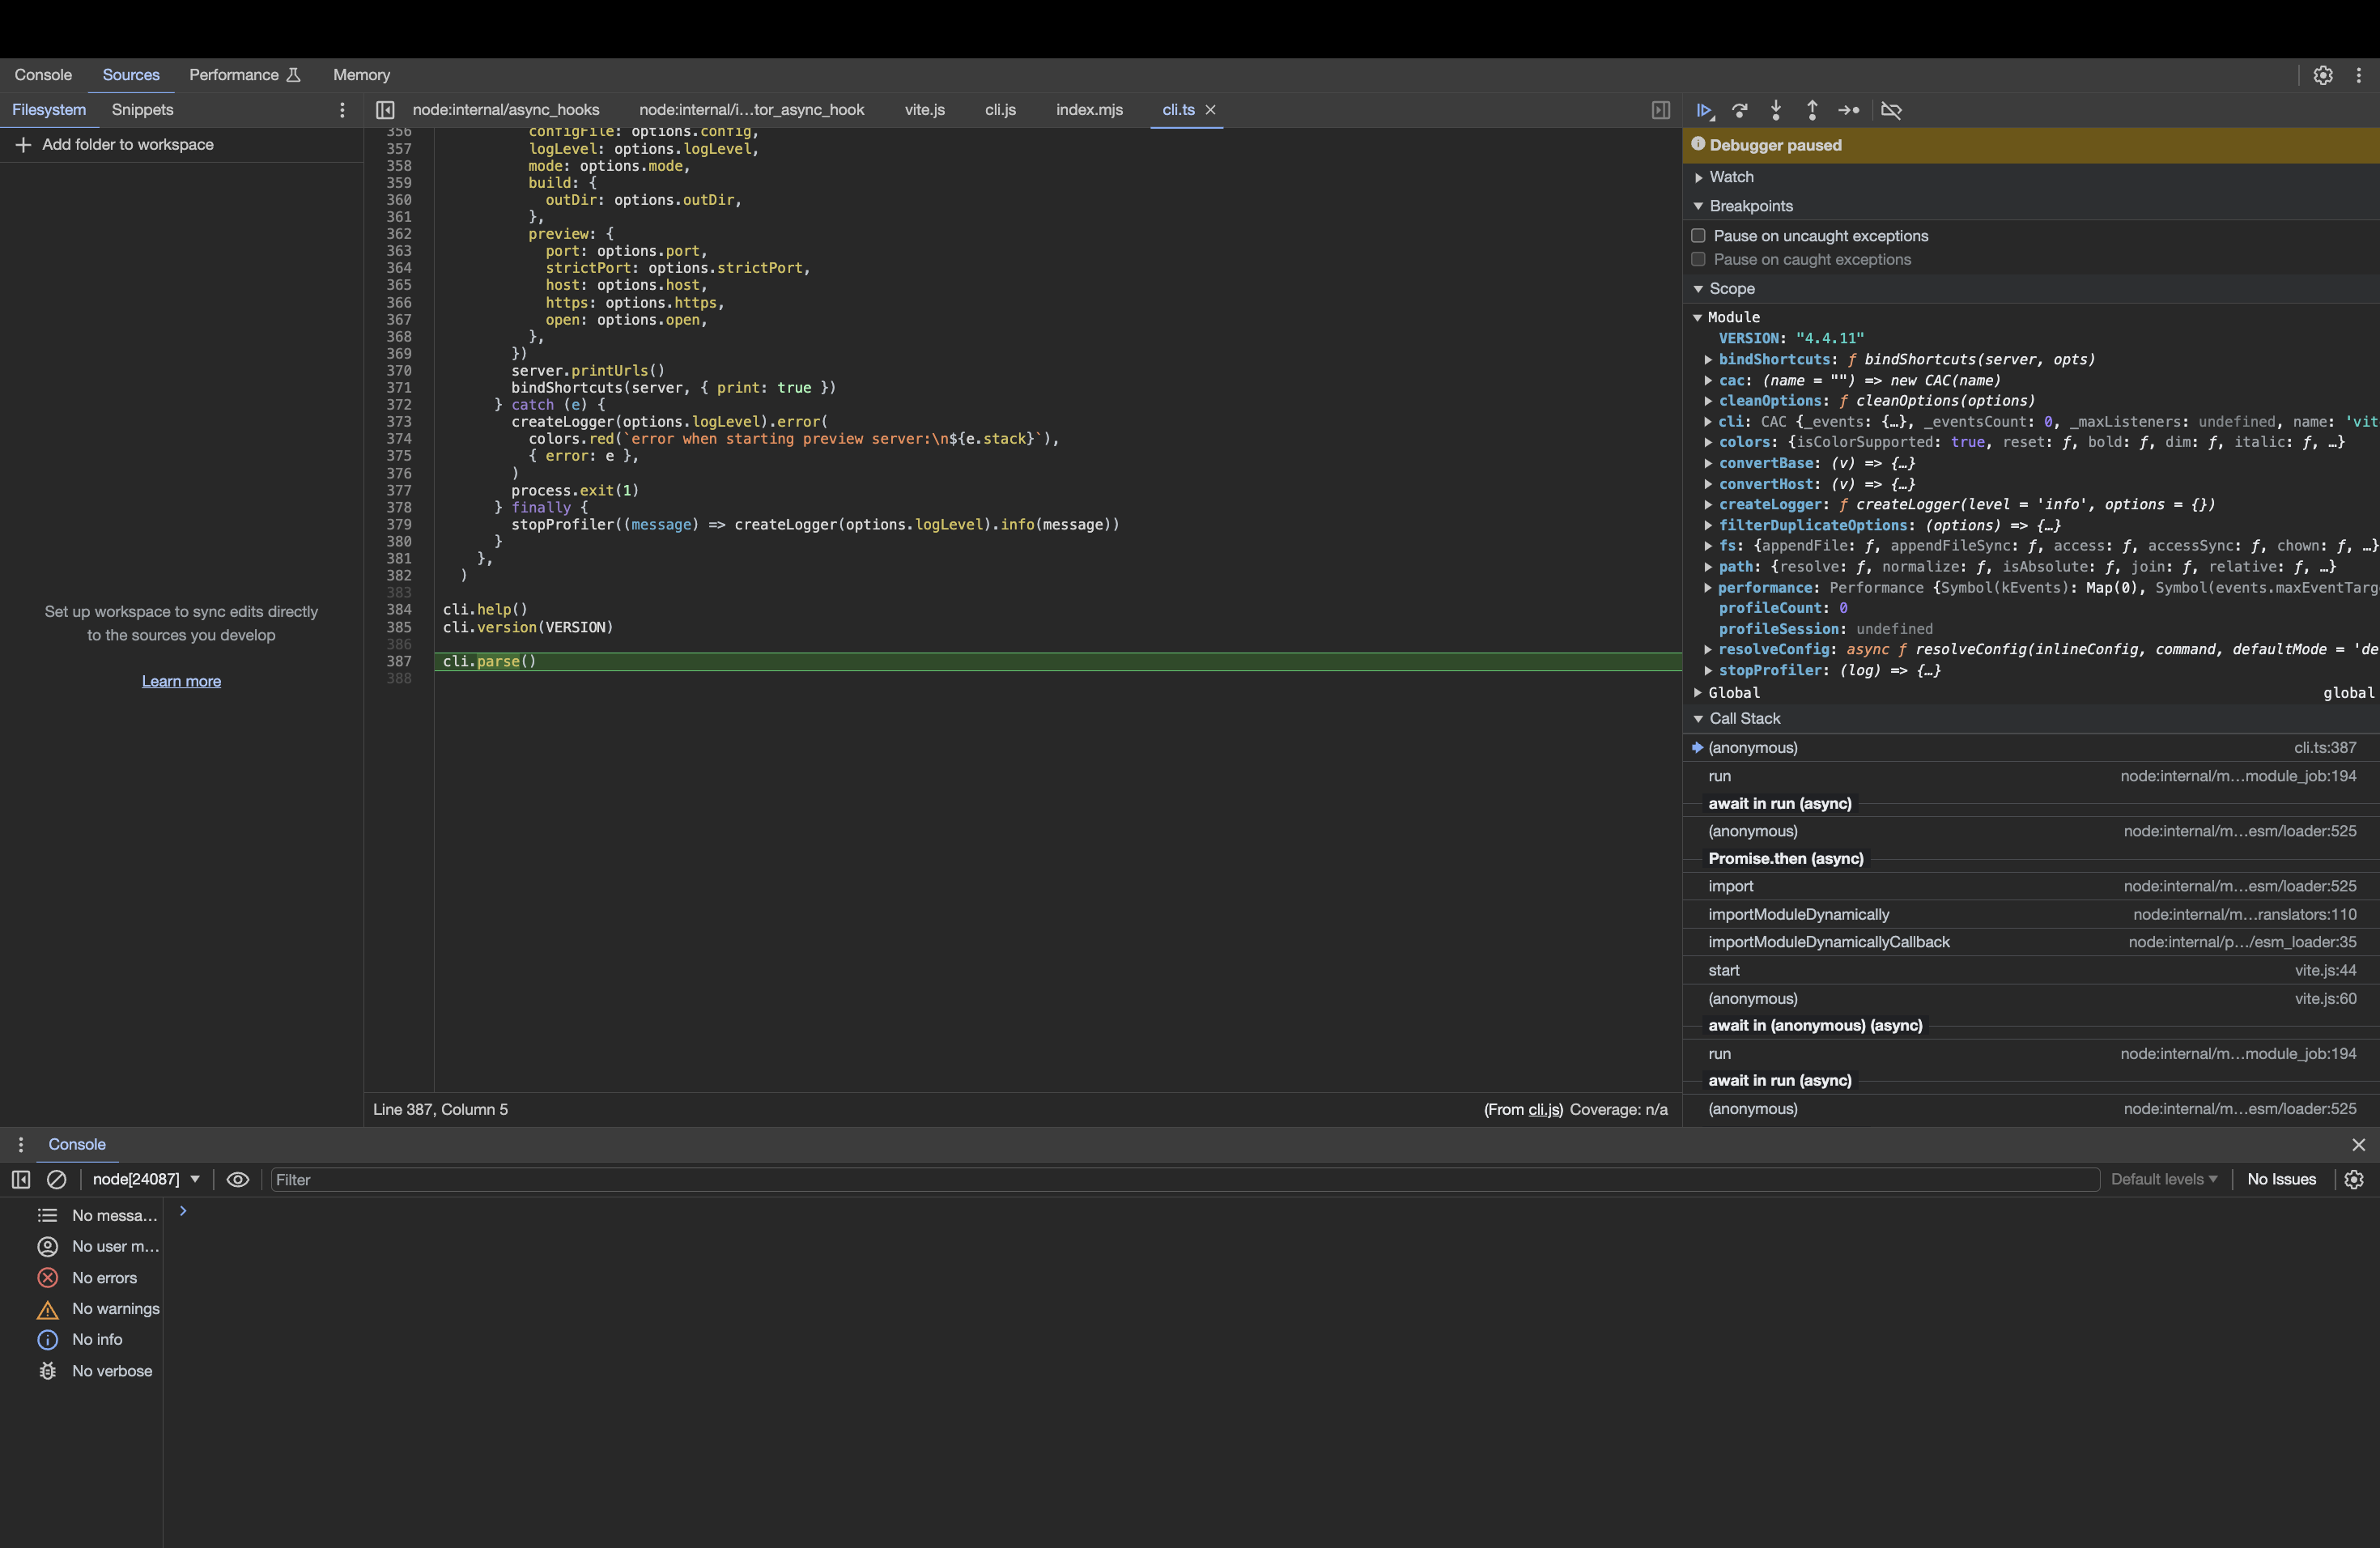Create a live expression with the eye icon

coord(238,1180)
